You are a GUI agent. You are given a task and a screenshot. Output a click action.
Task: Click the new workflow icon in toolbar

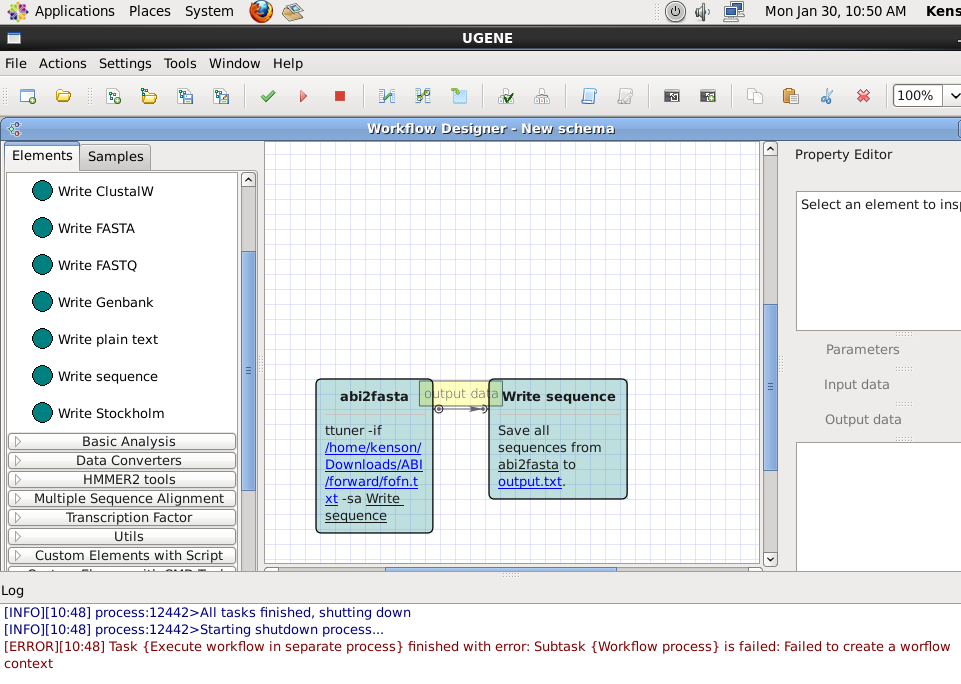28,96
